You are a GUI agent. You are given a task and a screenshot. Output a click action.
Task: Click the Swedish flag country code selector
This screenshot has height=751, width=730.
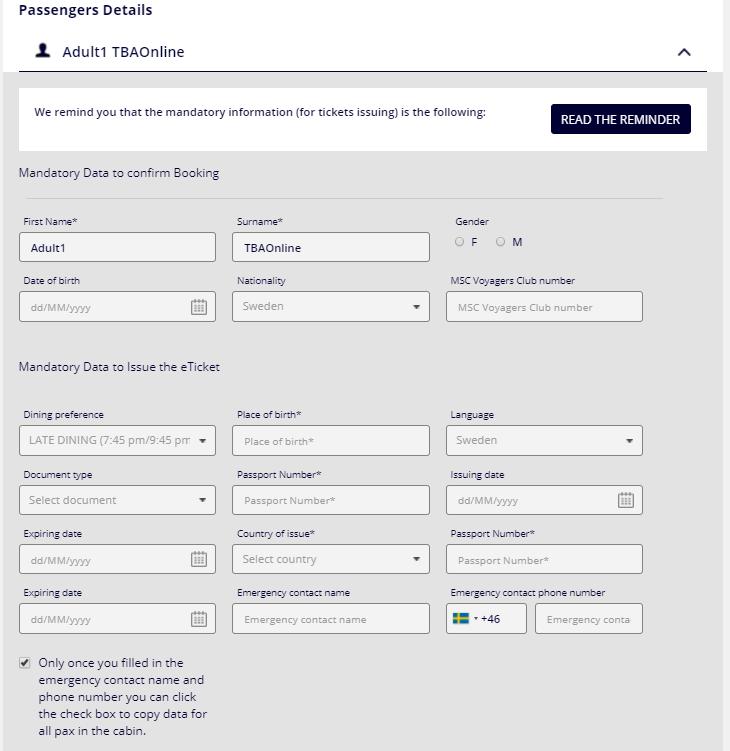coord(465,619)
